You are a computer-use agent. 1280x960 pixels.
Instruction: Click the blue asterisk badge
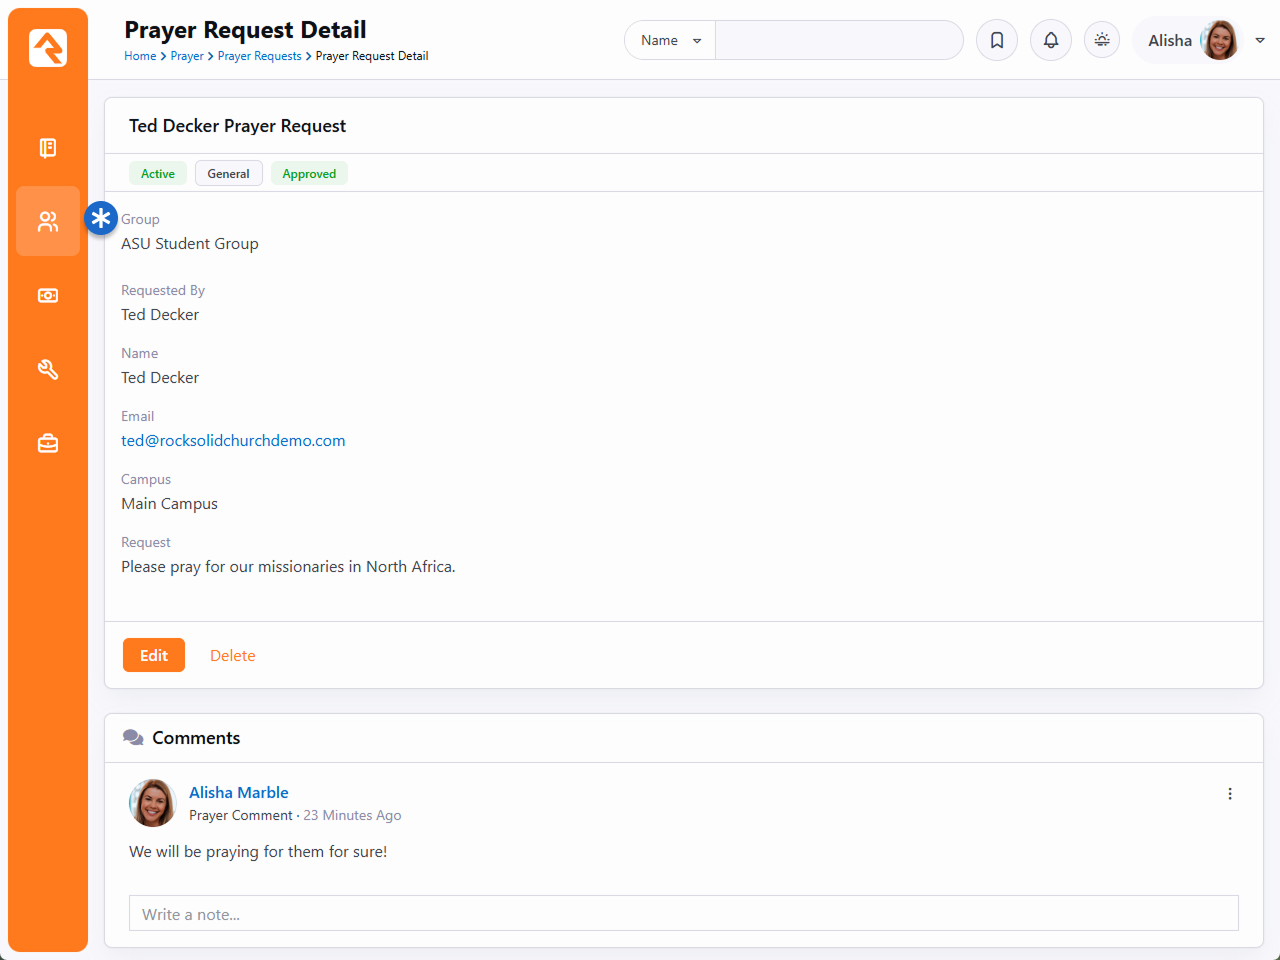(101, 218)
